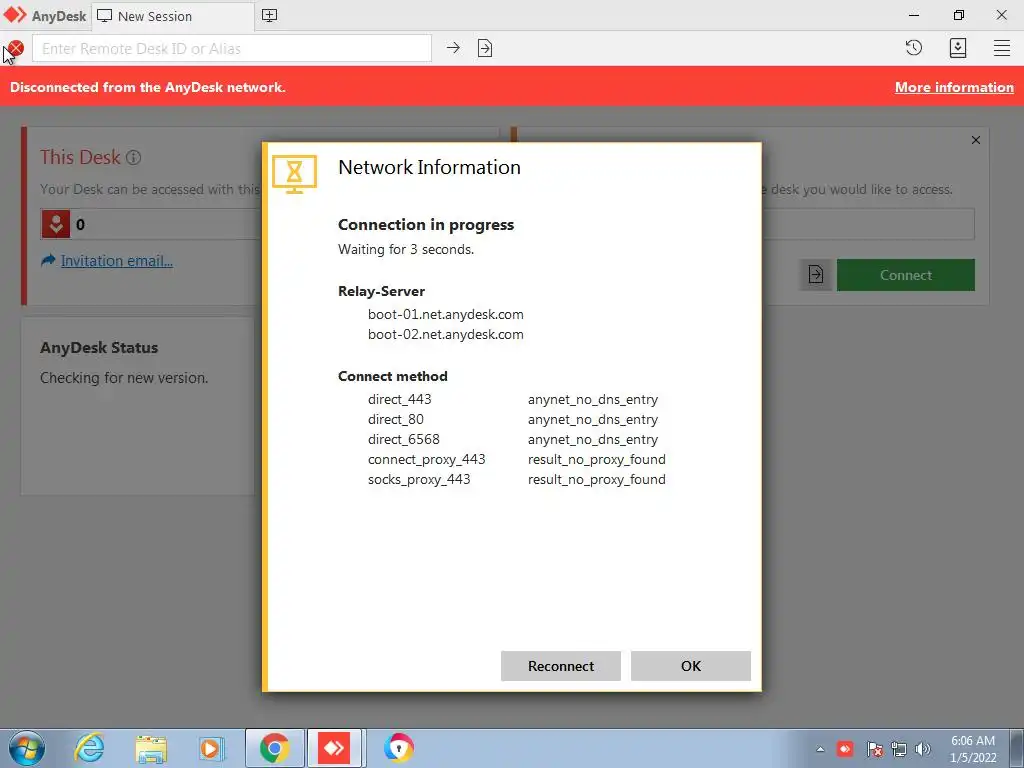Open the Action Center flag icon
The image size is (1024, 768).
point(874,749)
